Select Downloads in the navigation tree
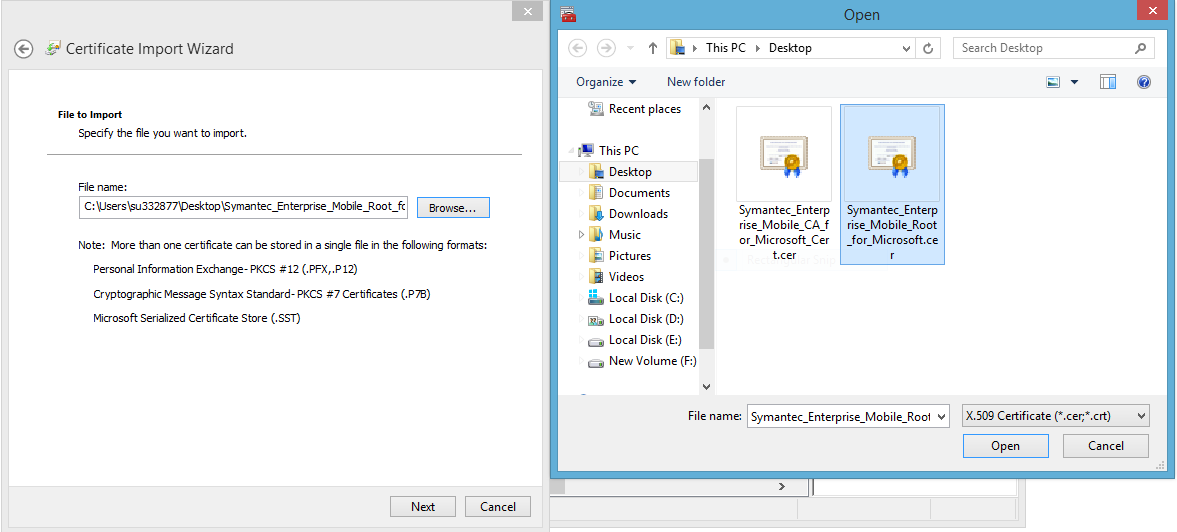This screenshot has height=532, width=1177. (x=638, y=214)
